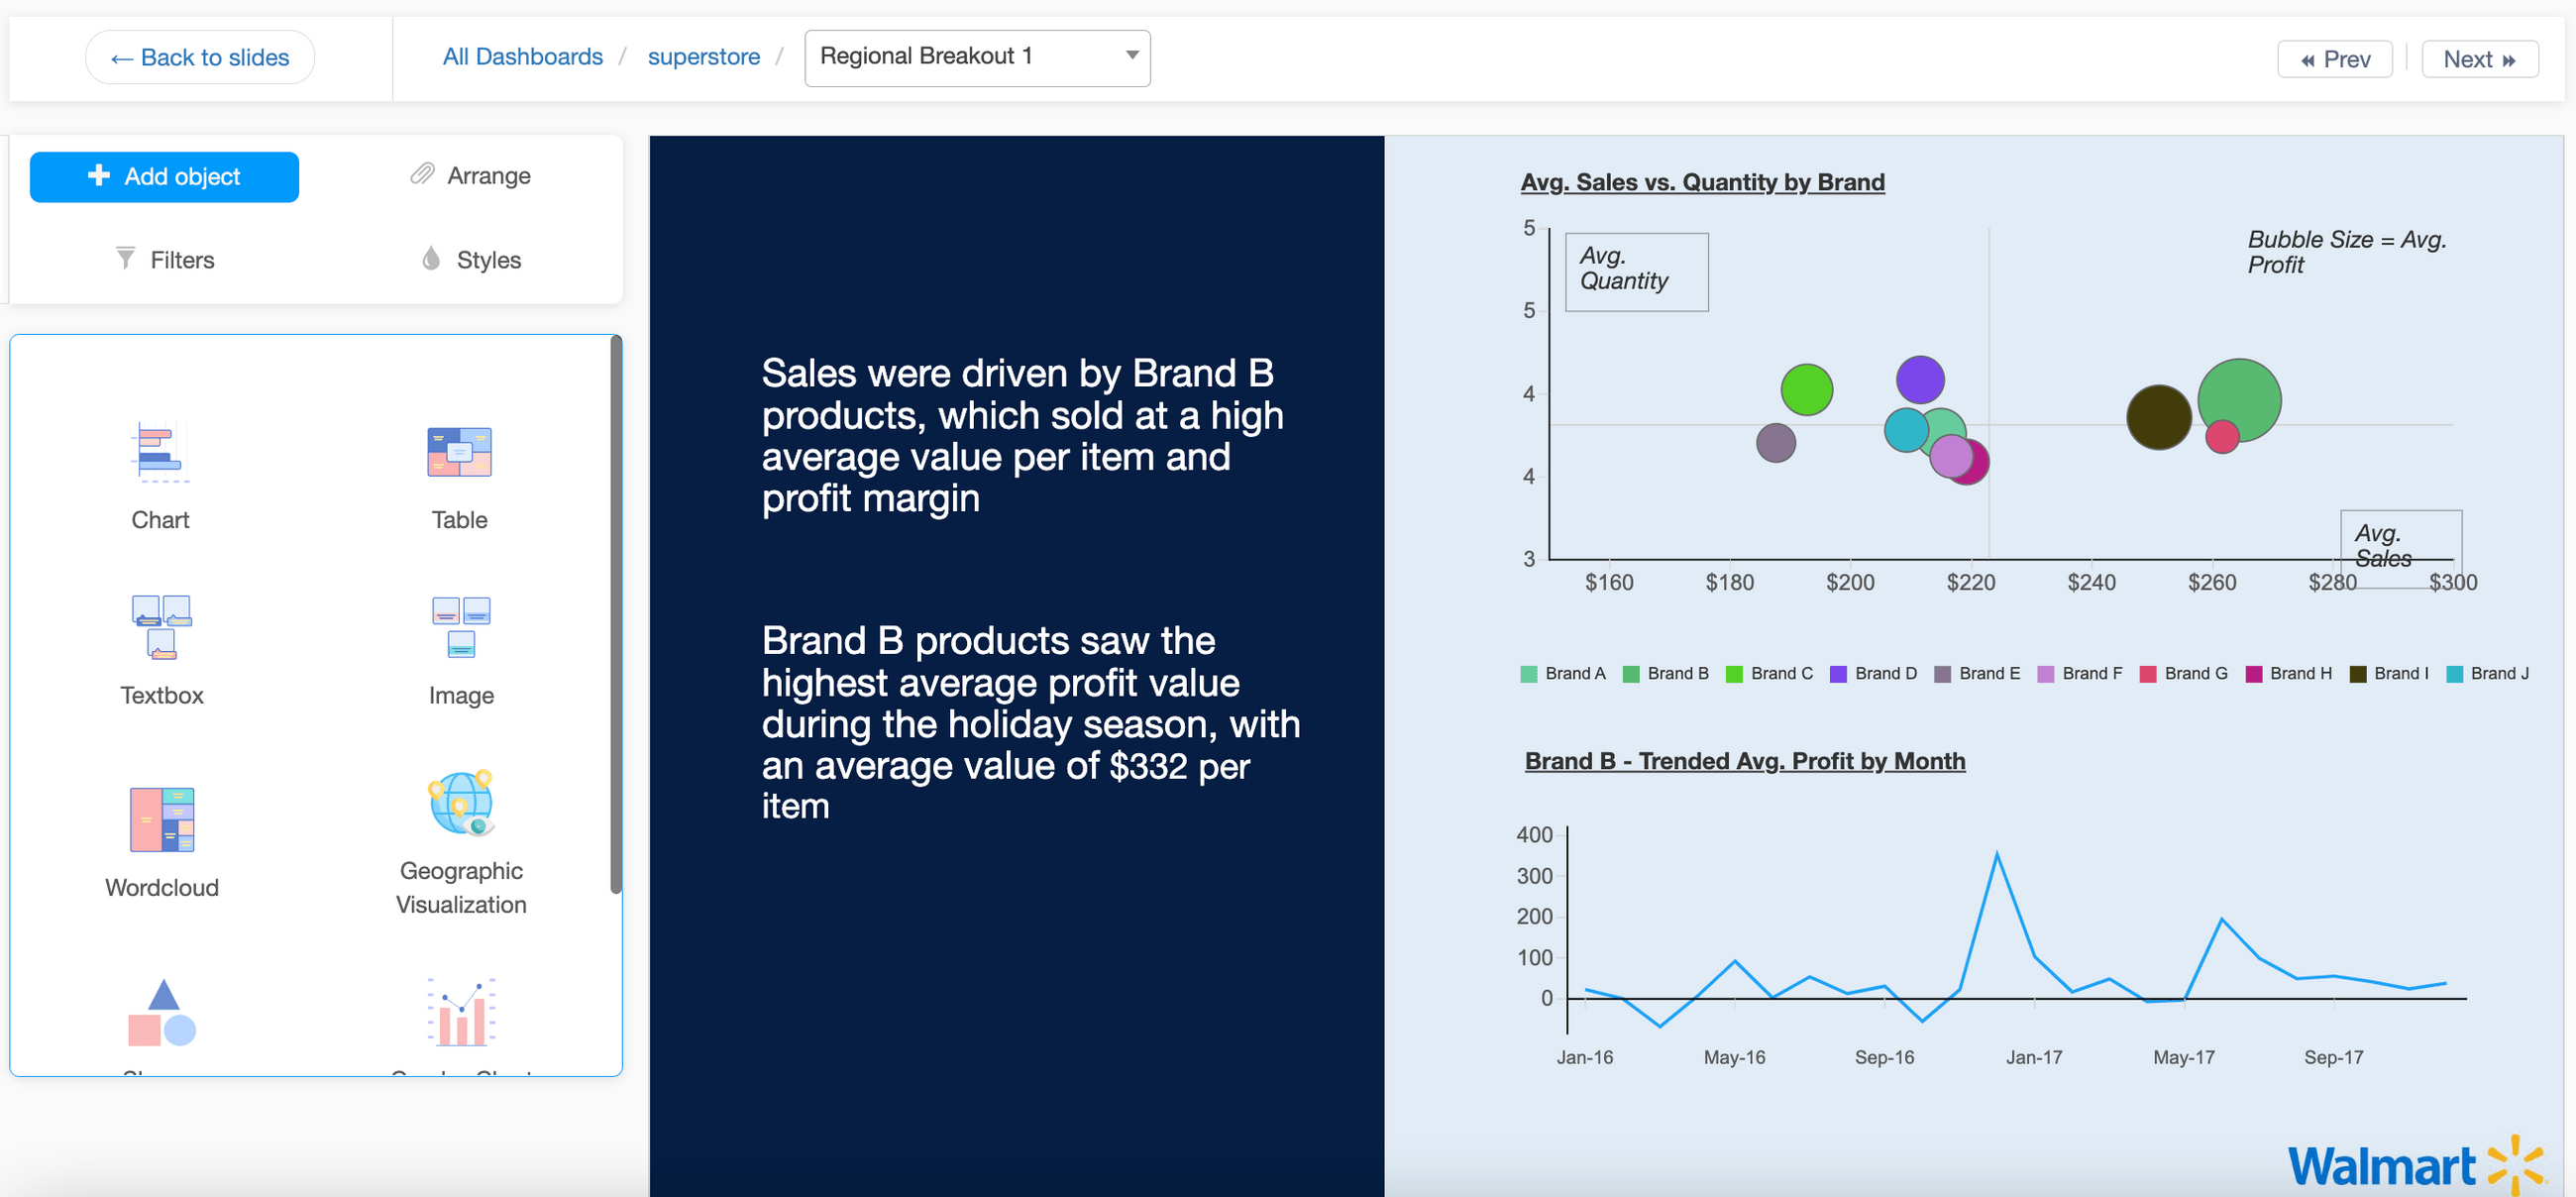Toggle Brand C legend entry
This screenshot has height=1197, width=2576.
1770,674
